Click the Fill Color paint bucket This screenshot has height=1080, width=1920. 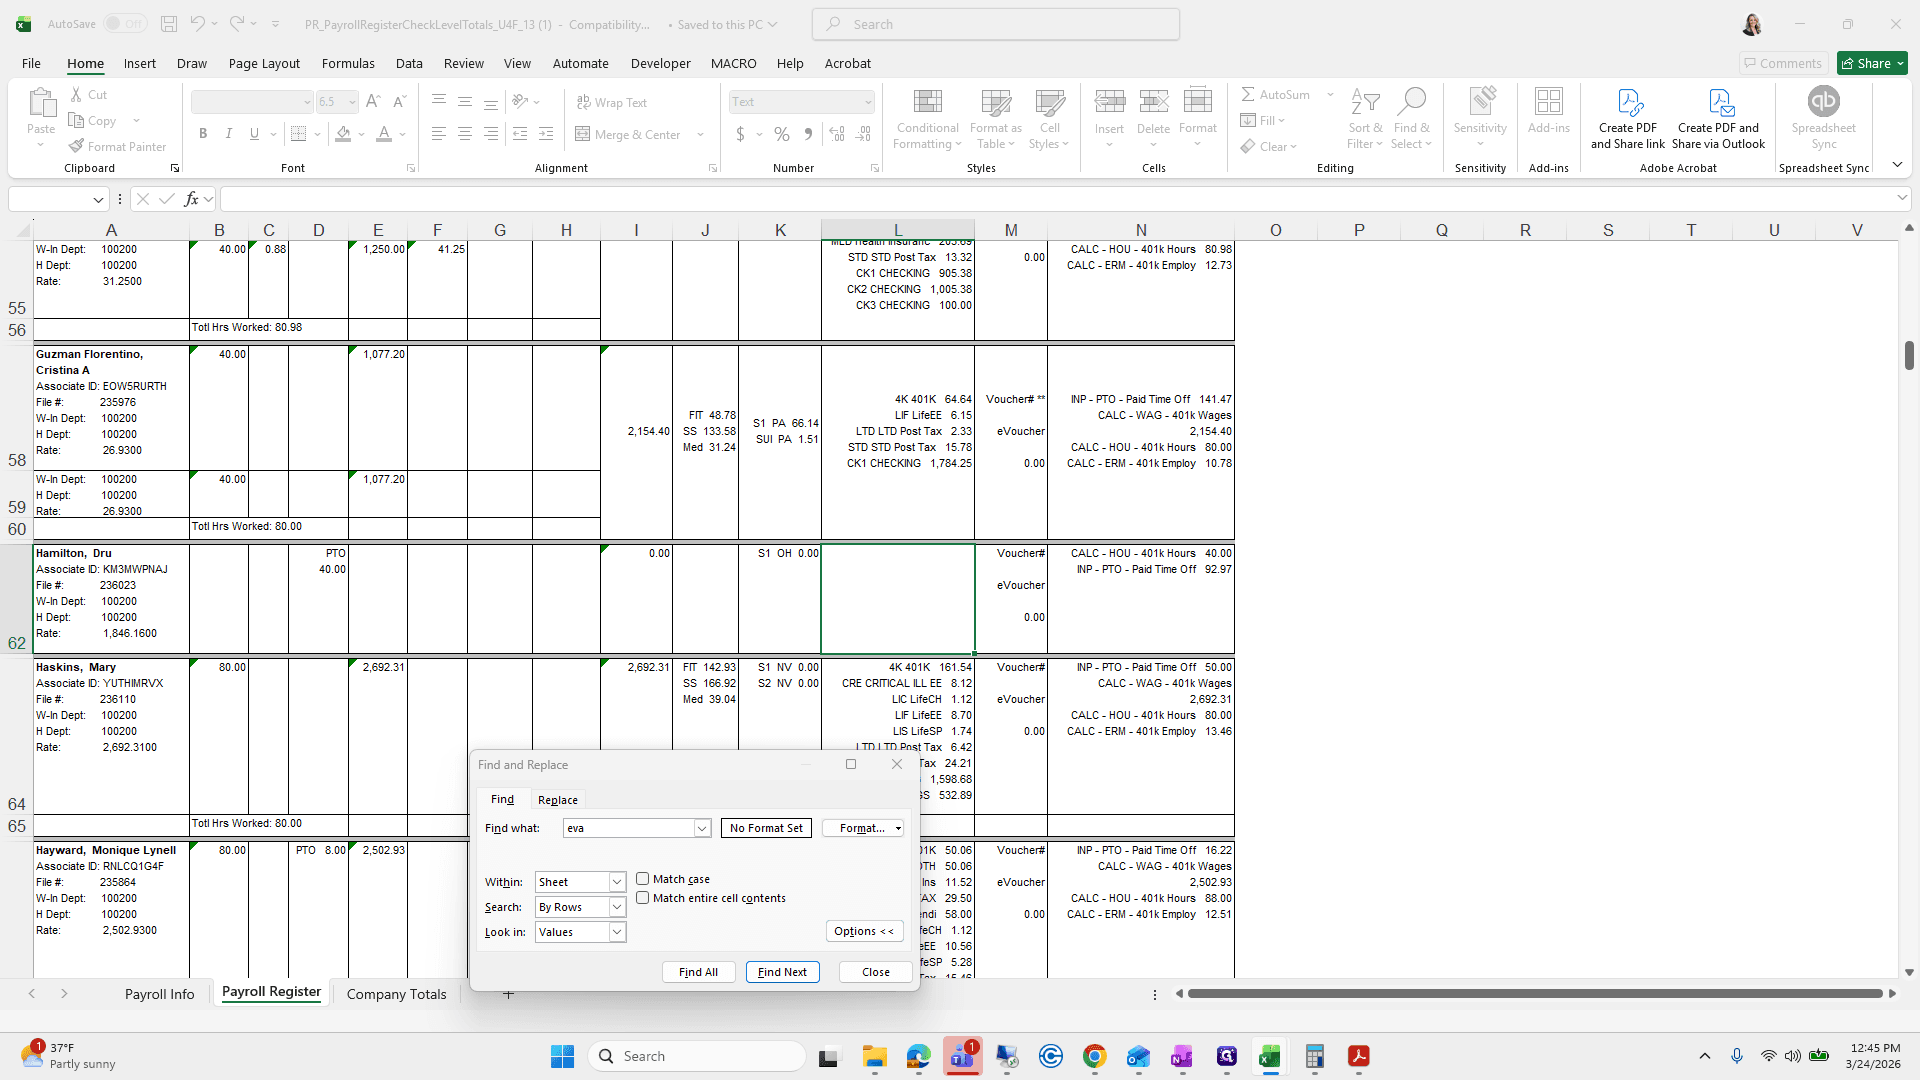click(x=343, y=134)
